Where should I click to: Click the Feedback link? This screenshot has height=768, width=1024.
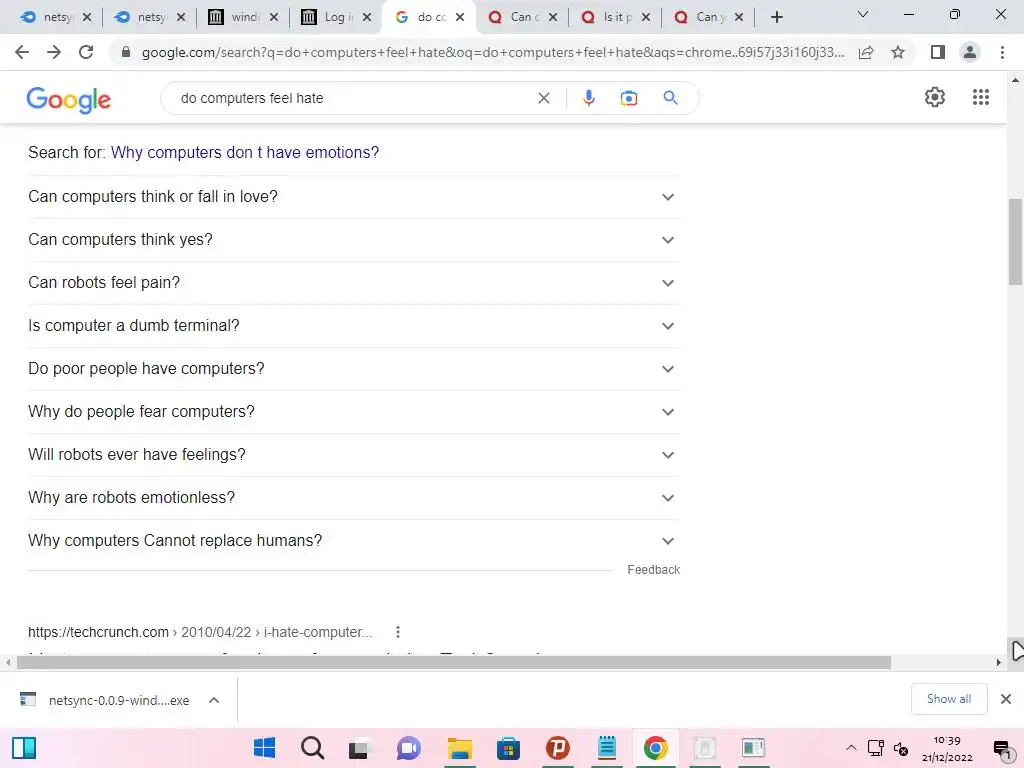pyautogui.click(x=653, y=569)
